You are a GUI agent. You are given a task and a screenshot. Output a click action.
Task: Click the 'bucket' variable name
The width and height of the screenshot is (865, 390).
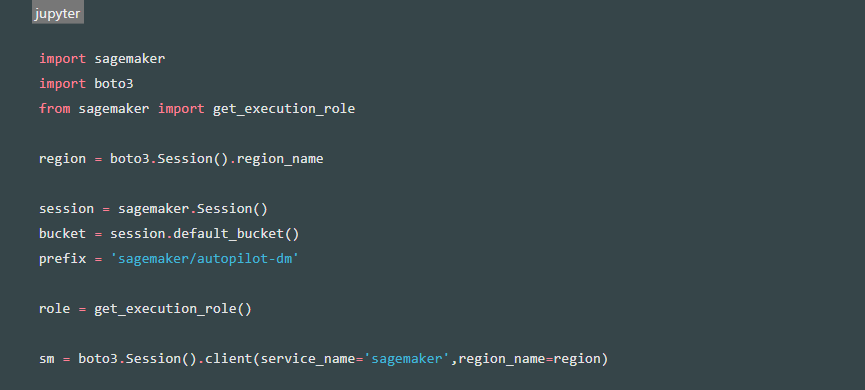62,234
